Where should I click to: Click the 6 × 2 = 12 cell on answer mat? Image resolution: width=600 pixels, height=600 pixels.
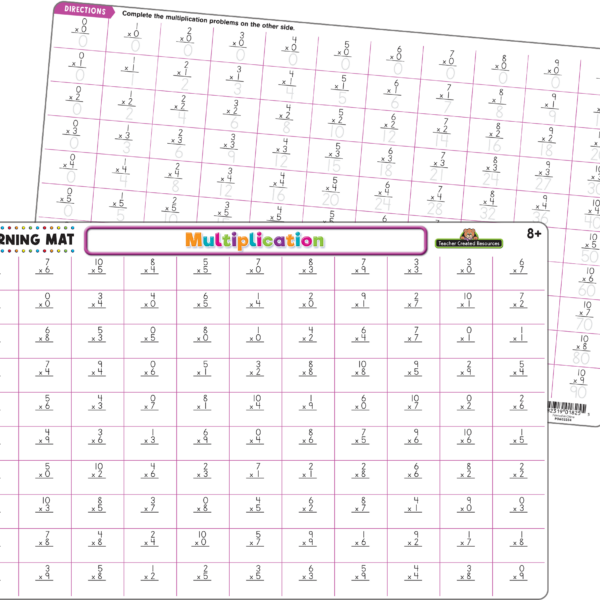pos(390,129)
